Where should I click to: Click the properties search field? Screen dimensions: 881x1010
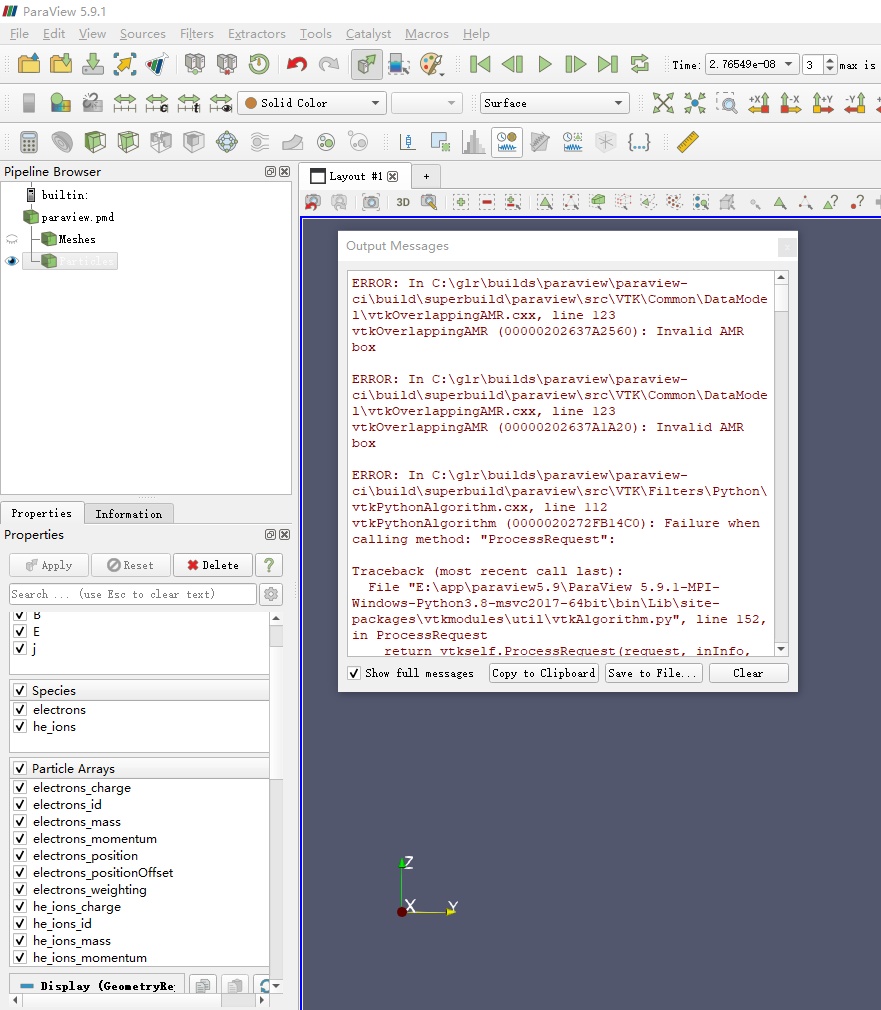coord(133,594)
